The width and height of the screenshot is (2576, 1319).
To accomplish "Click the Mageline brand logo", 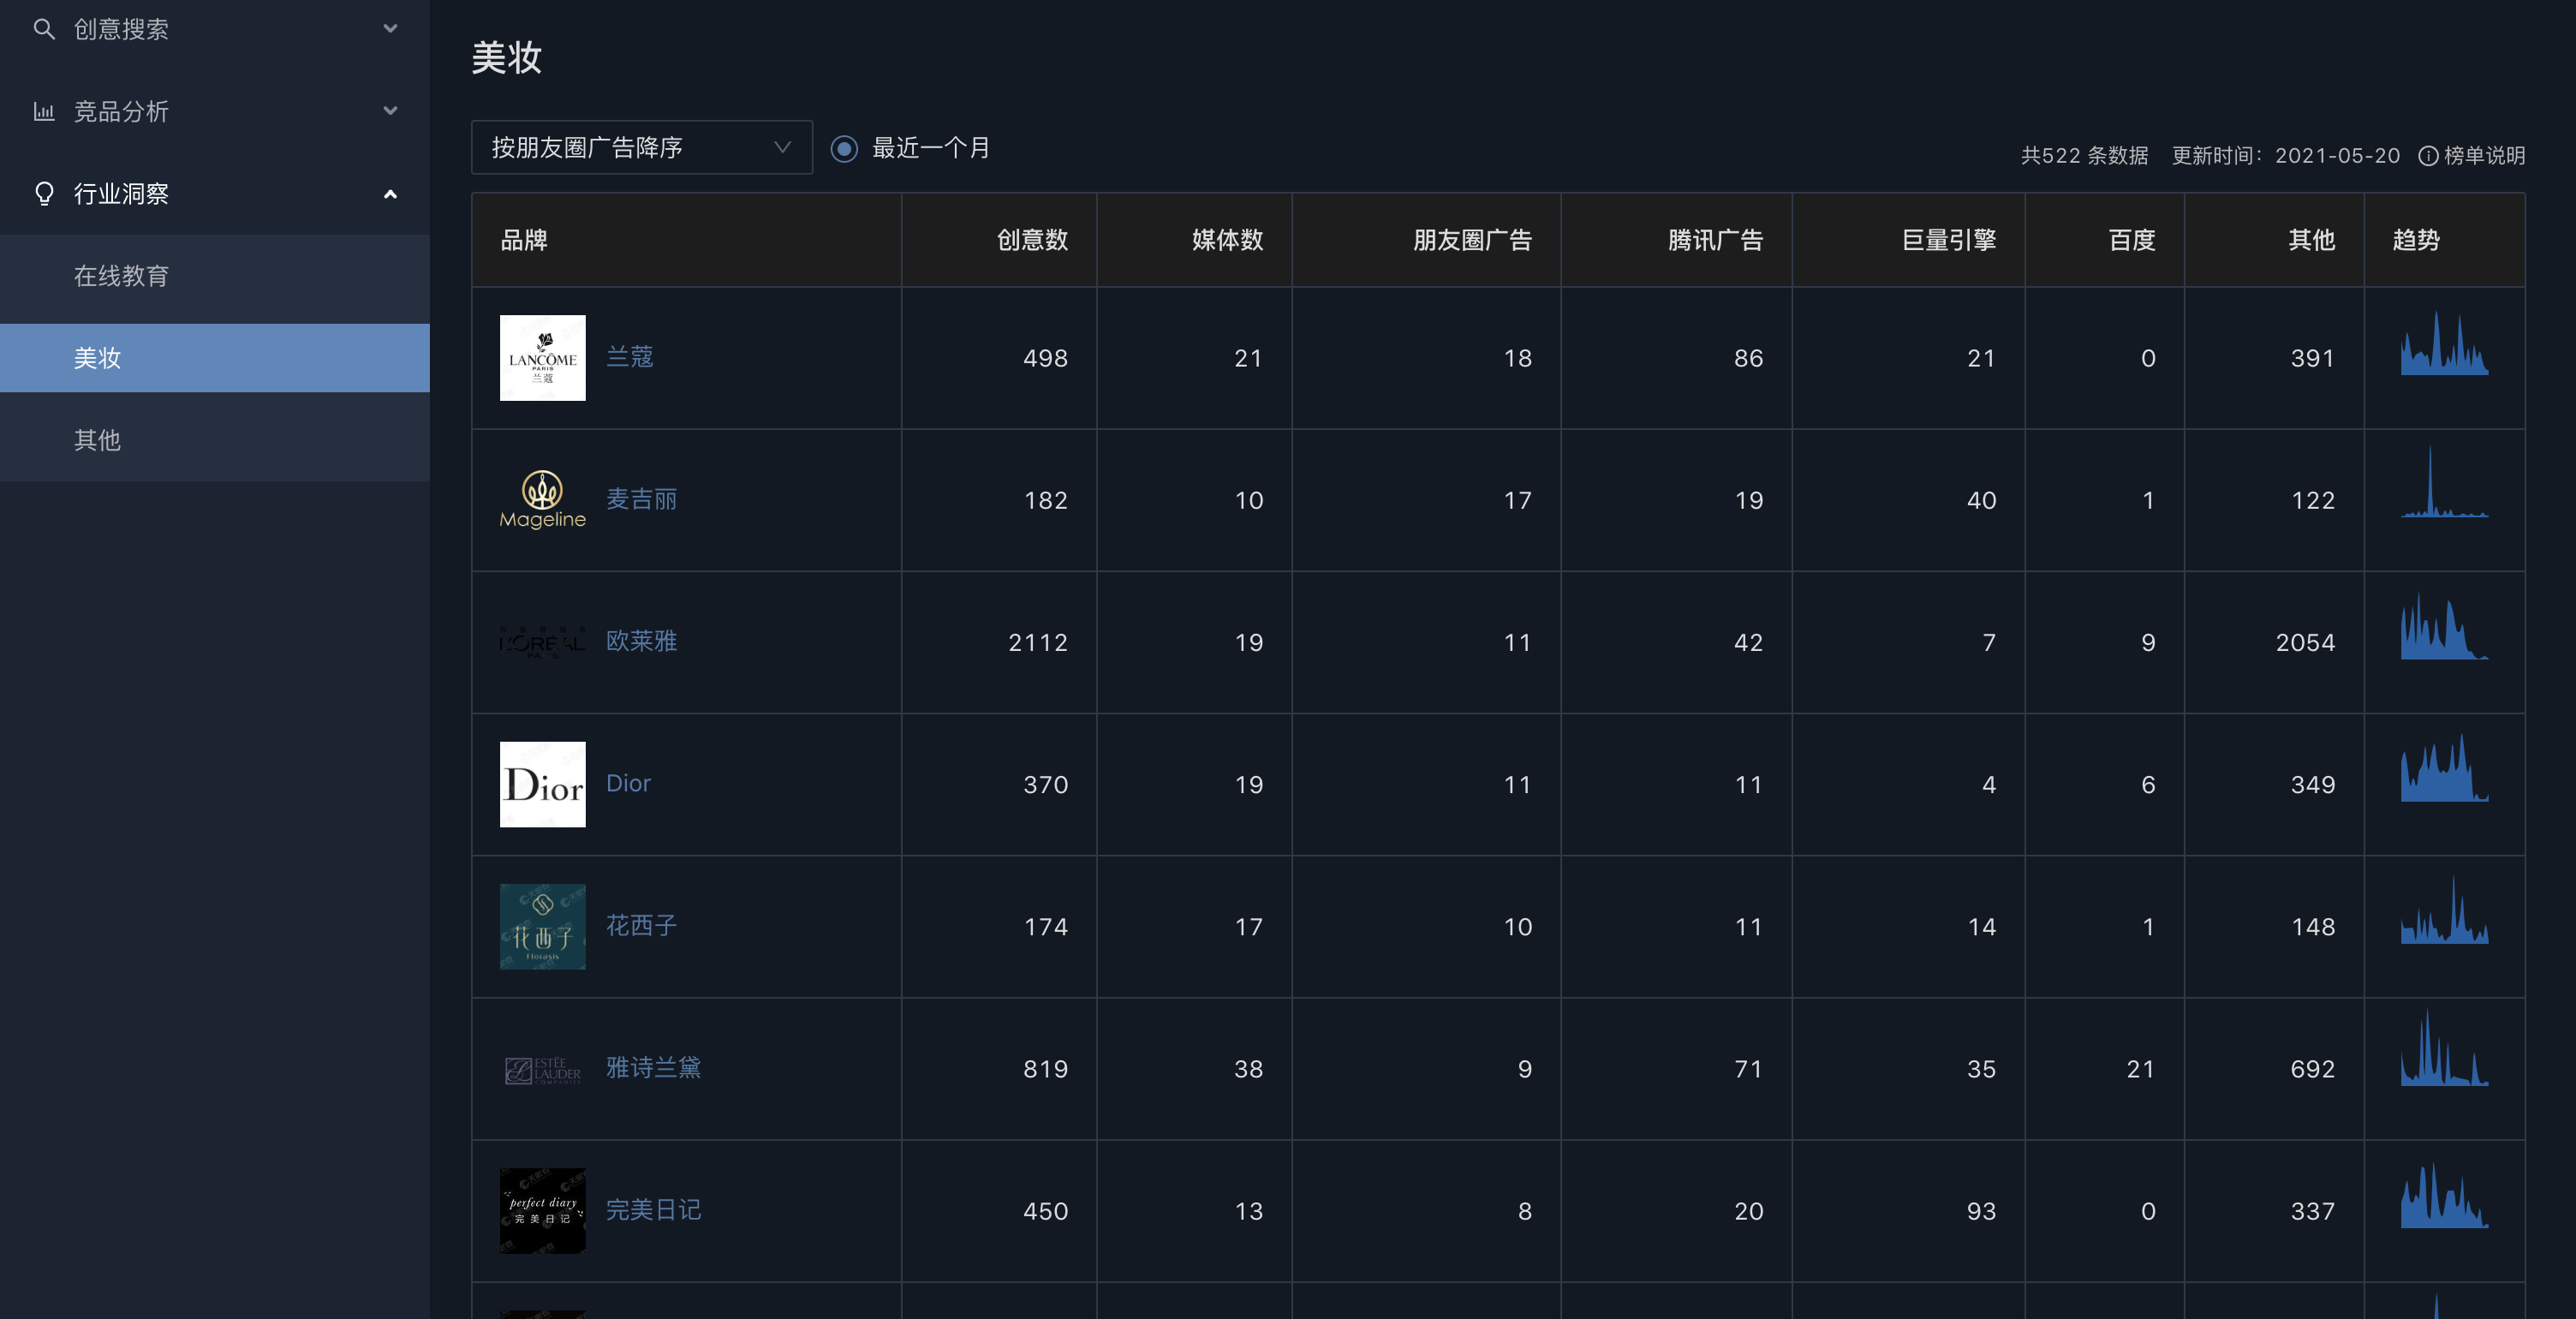I will click(x=542, y=500).
